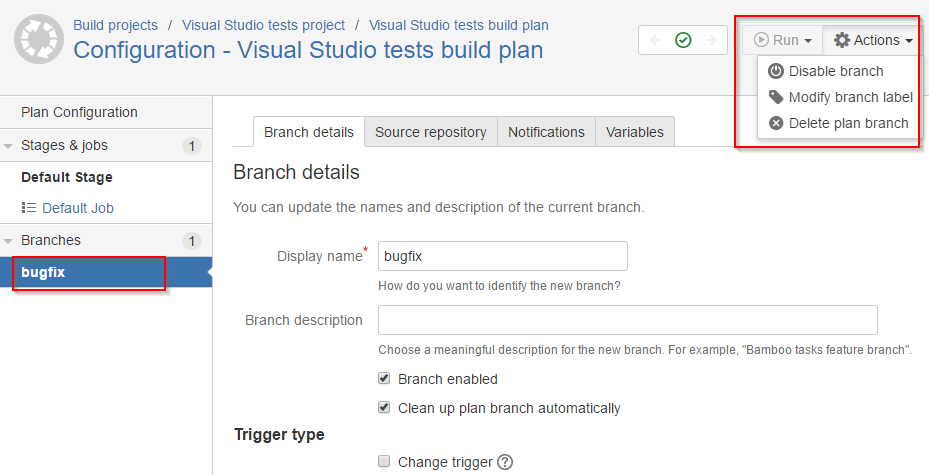Click the list icon beside Default Job
929x475 pixels.
[28, 208]
